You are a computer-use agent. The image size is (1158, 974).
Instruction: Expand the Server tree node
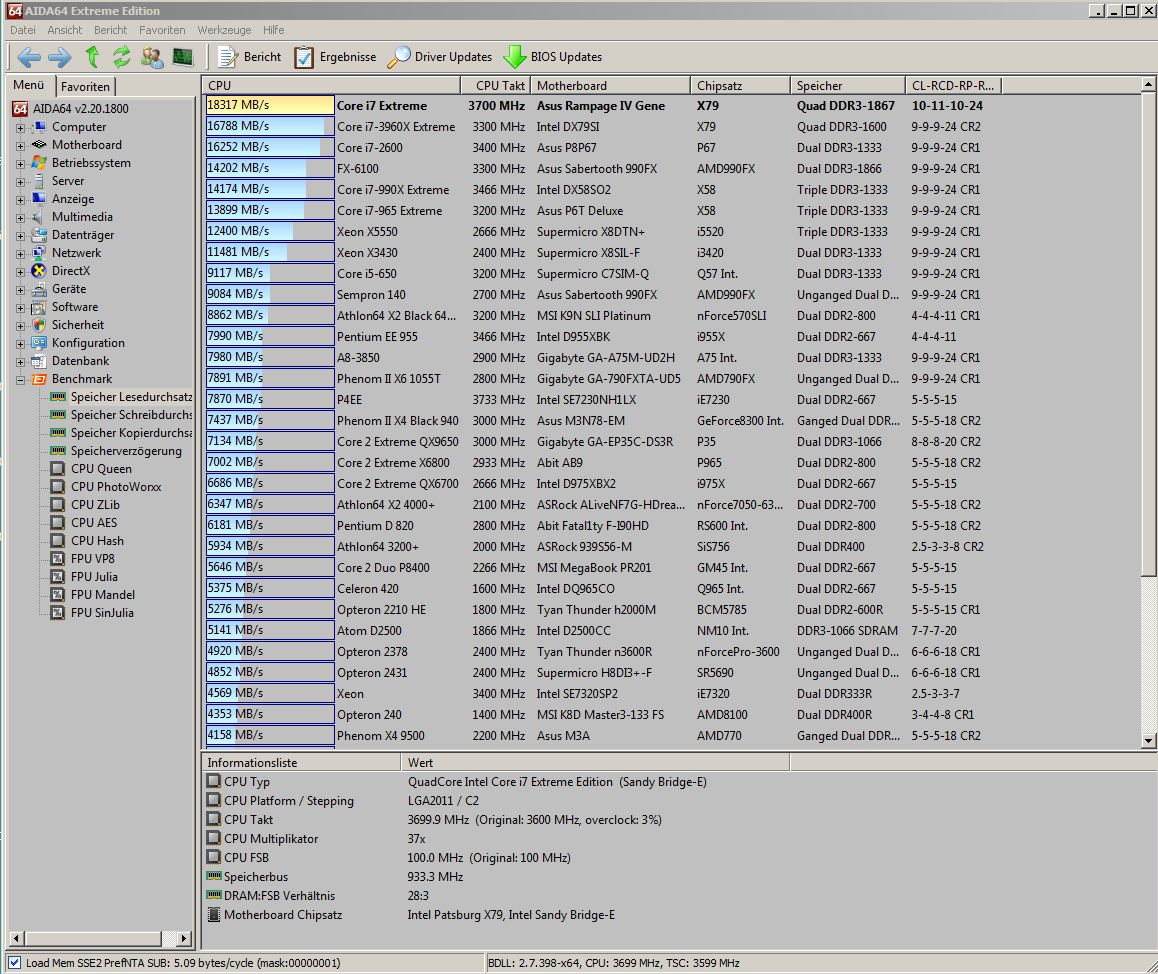click(21, 182)
